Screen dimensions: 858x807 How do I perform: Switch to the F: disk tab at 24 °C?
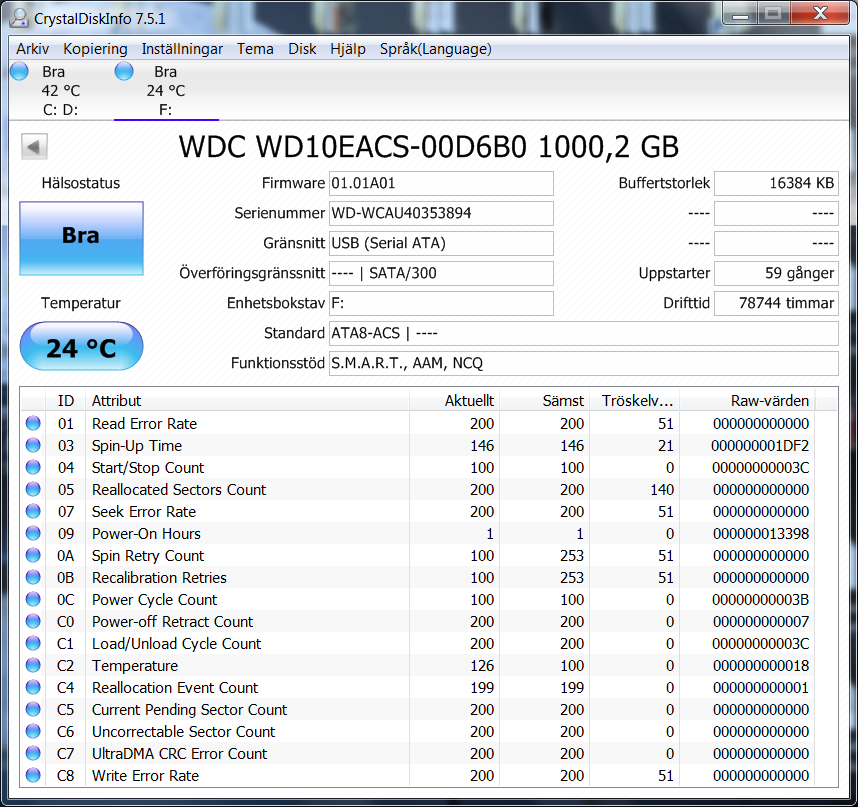(166, 90)
